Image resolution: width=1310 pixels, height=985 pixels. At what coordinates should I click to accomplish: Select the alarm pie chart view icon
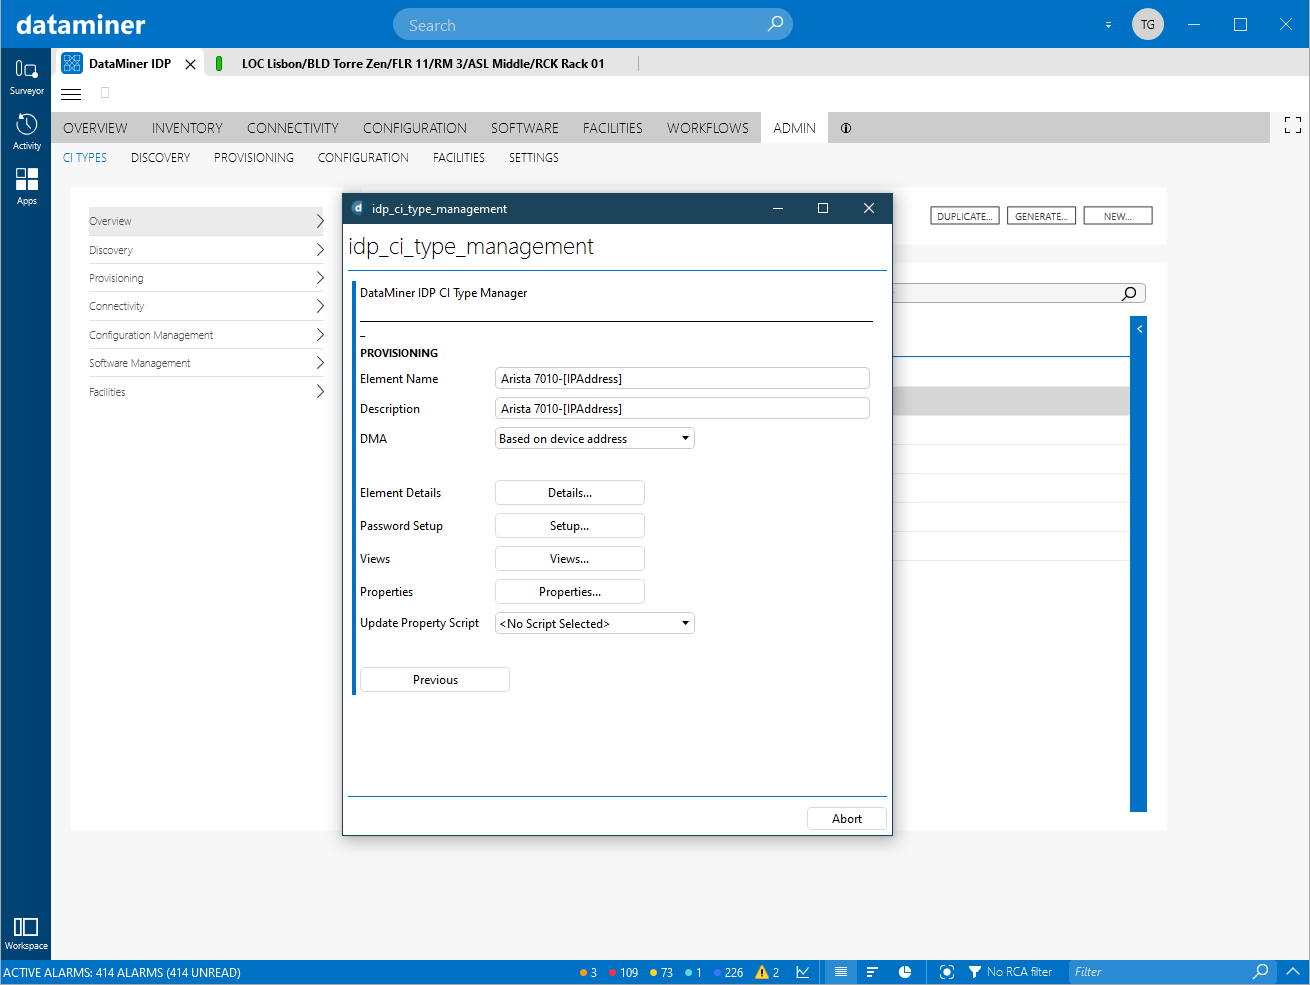click(x=905, y=972)
